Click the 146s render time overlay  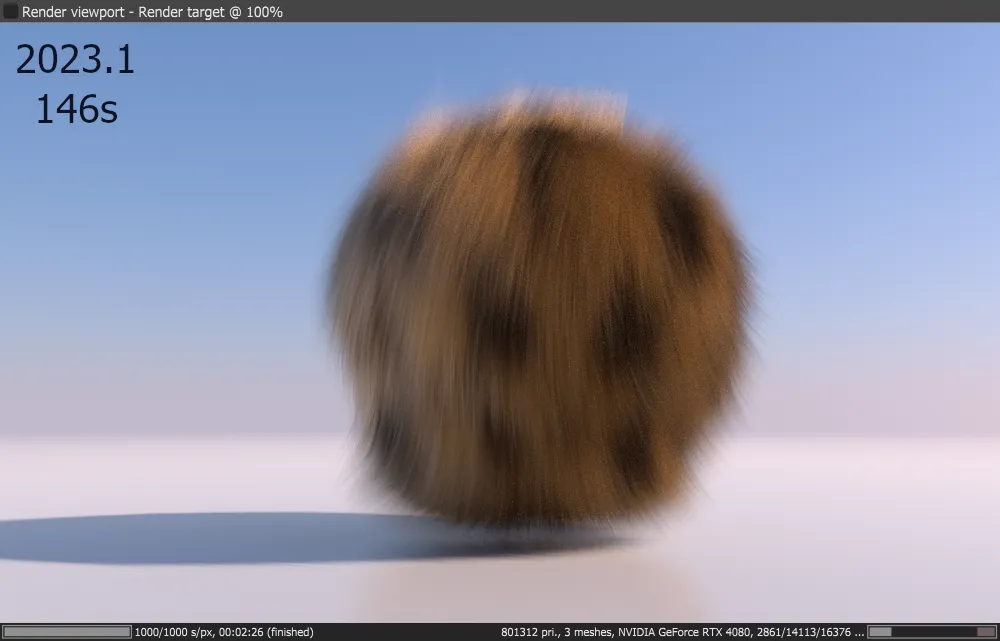click(x=76, y=109)
